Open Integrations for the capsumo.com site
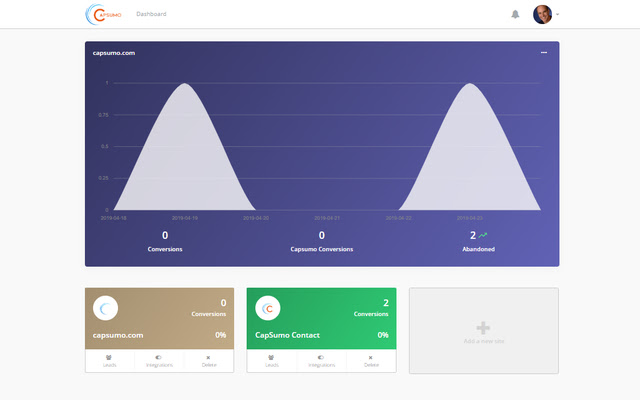Viewport: 640px width, 400px height. 159,361
